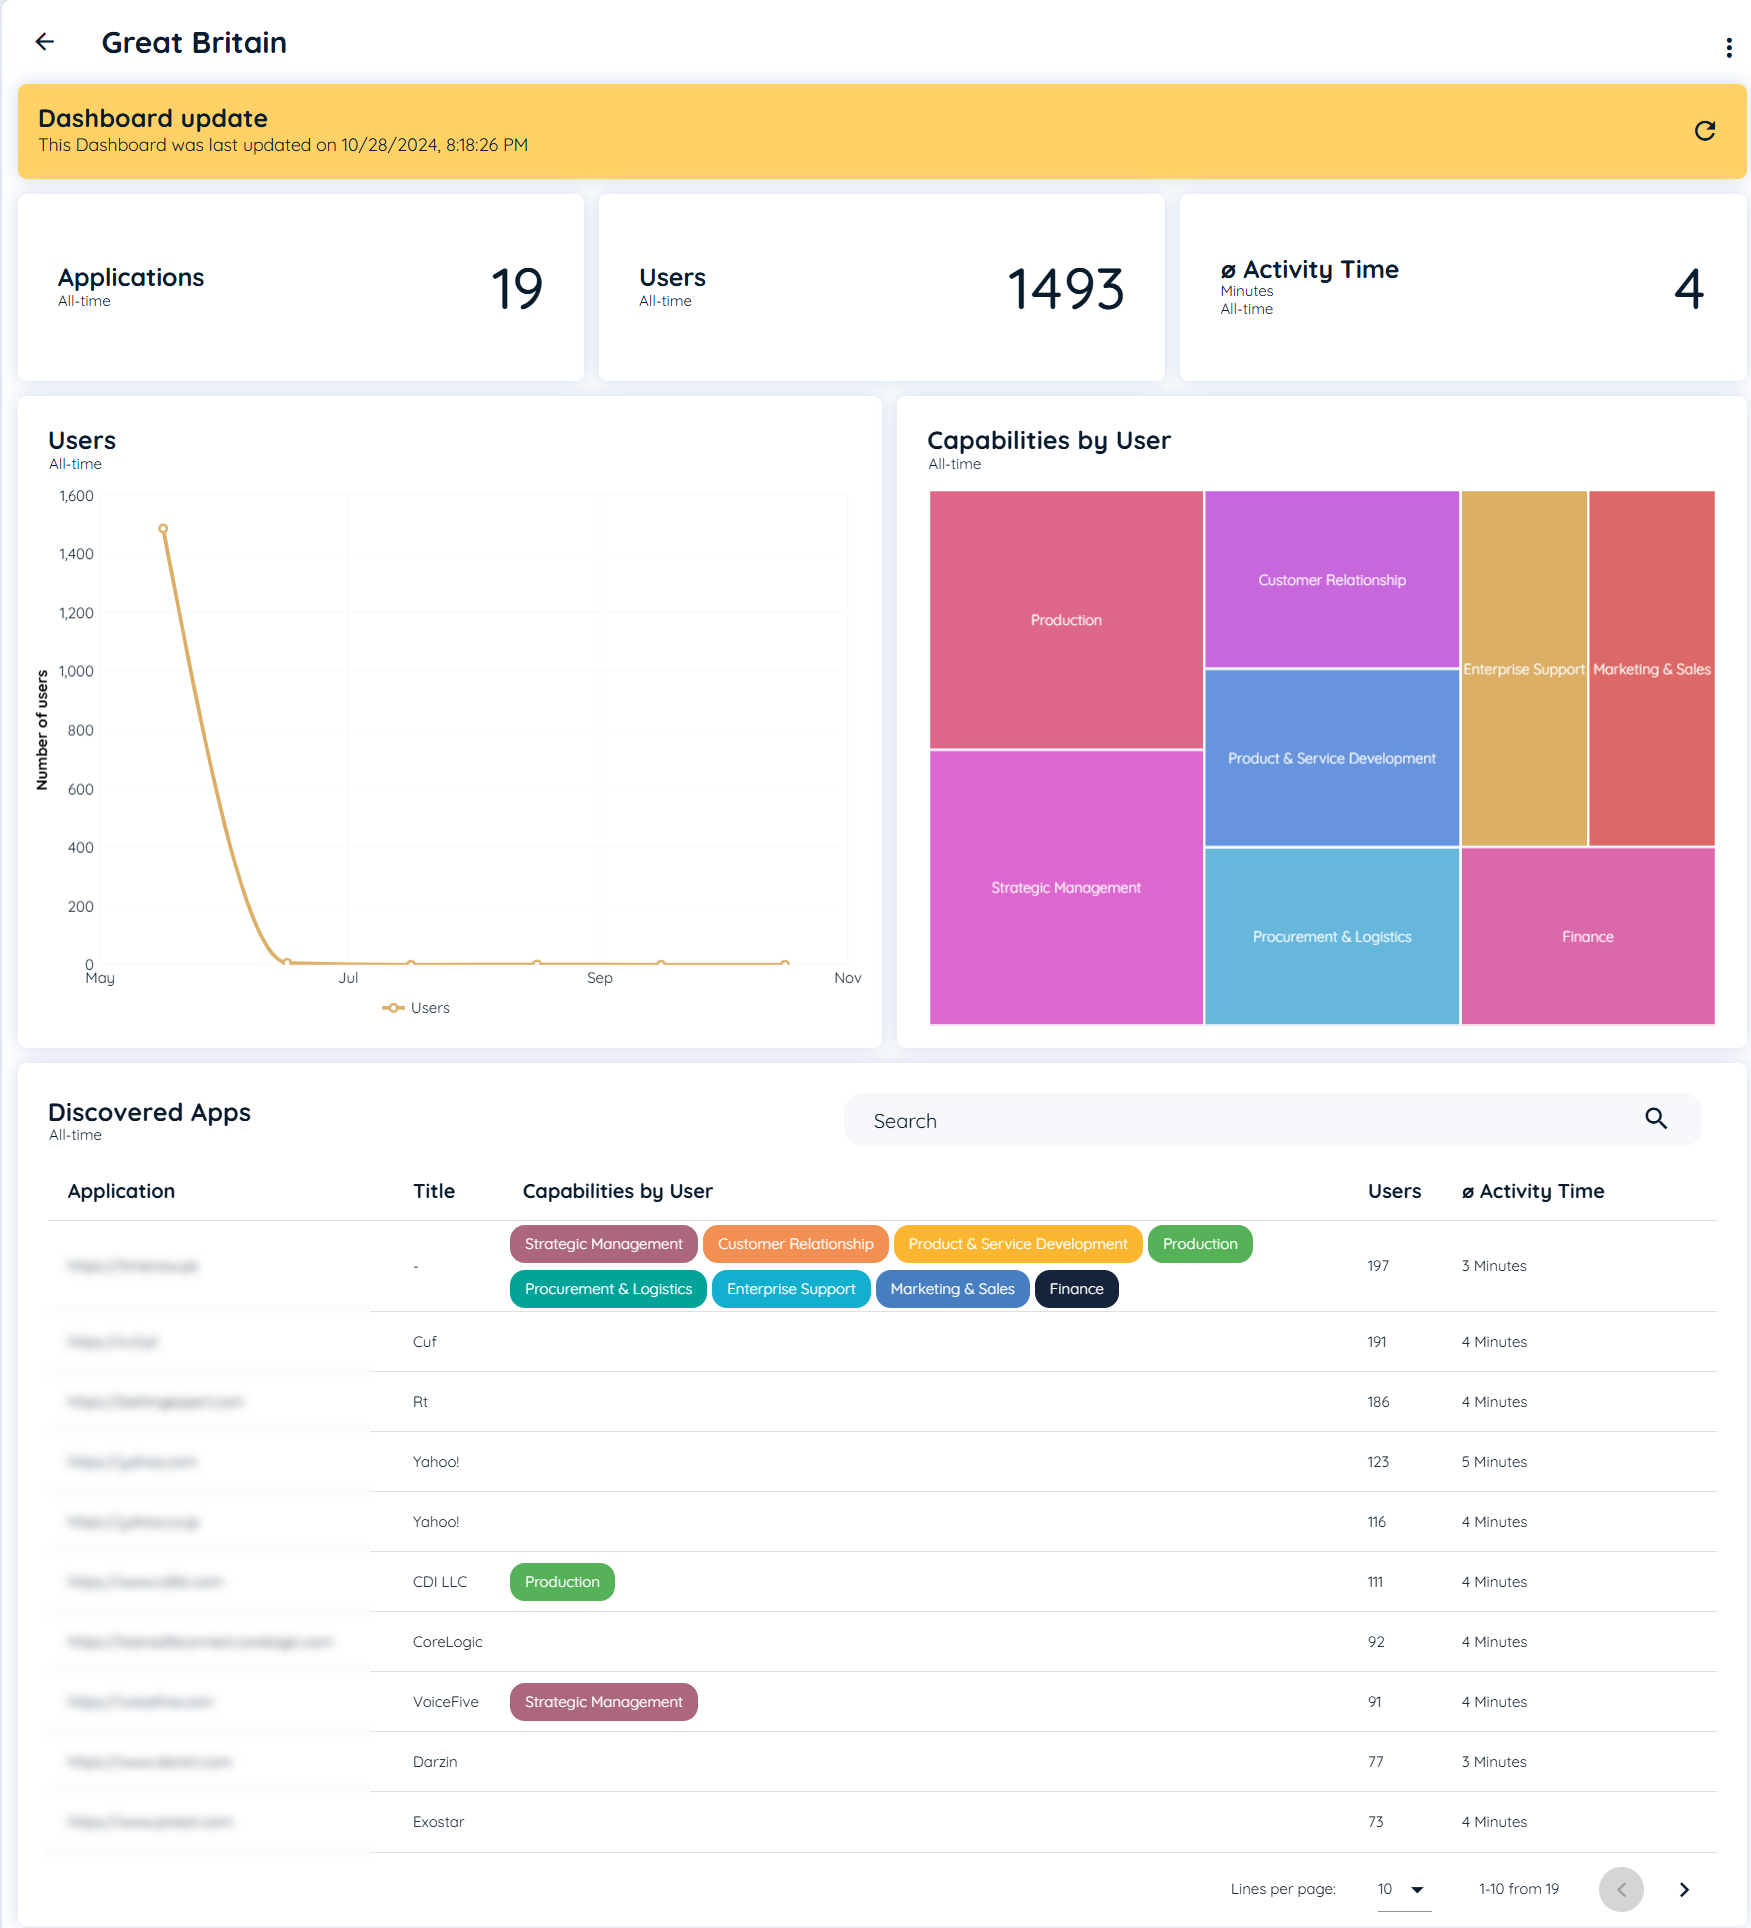Image resolution: width=1751 pixels, height=1928 pixels.
Task: Toggle the Users legend entry on chart
Action: pos(416,1008)
